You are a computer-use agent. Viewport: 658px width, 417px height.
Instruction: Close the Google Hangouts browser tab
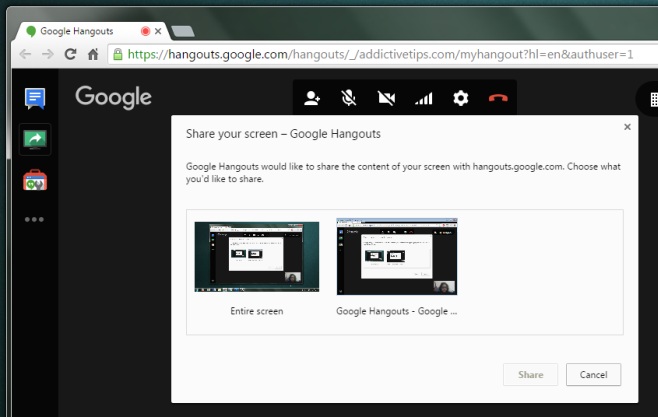coord(158,31)
